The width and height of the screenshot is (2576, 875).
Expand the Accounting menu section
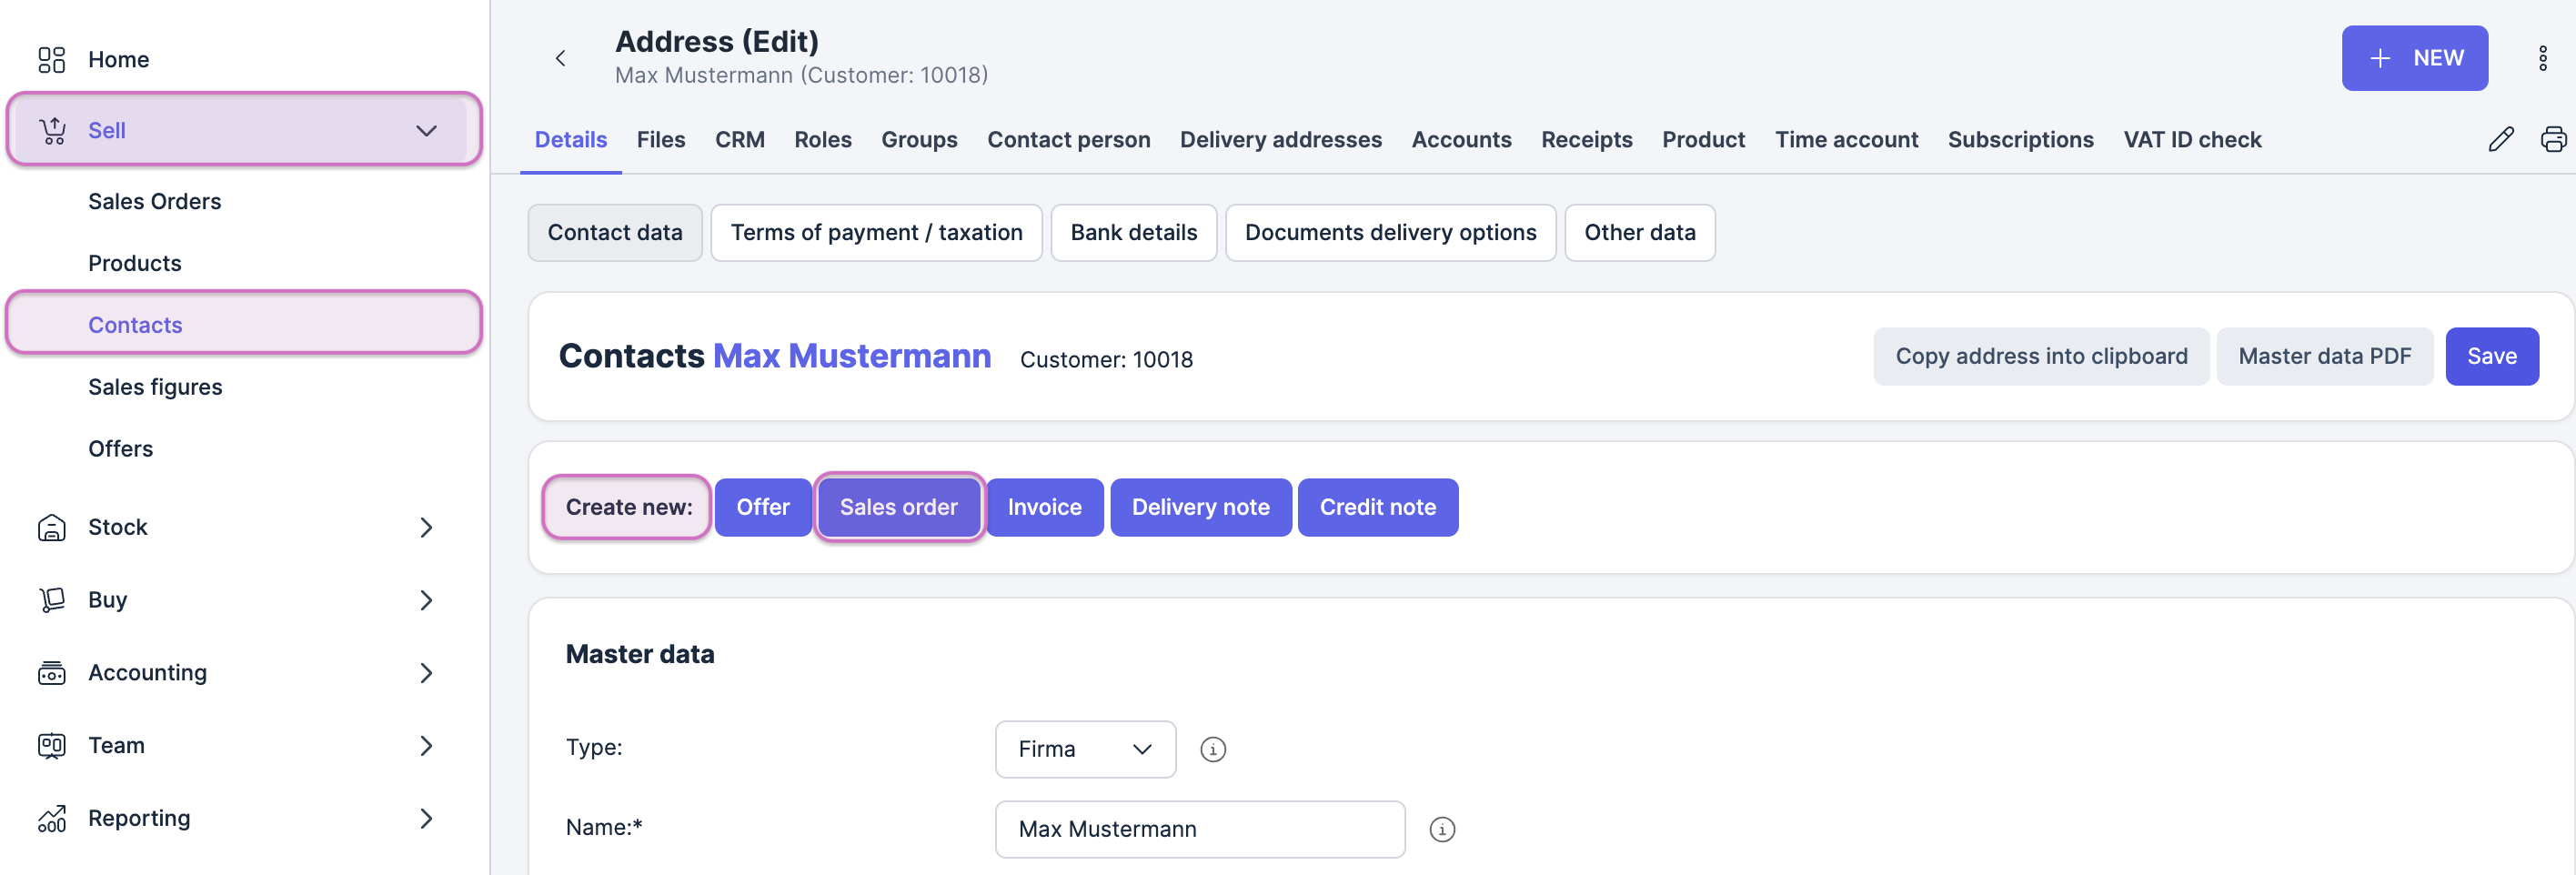coord(426,673)
